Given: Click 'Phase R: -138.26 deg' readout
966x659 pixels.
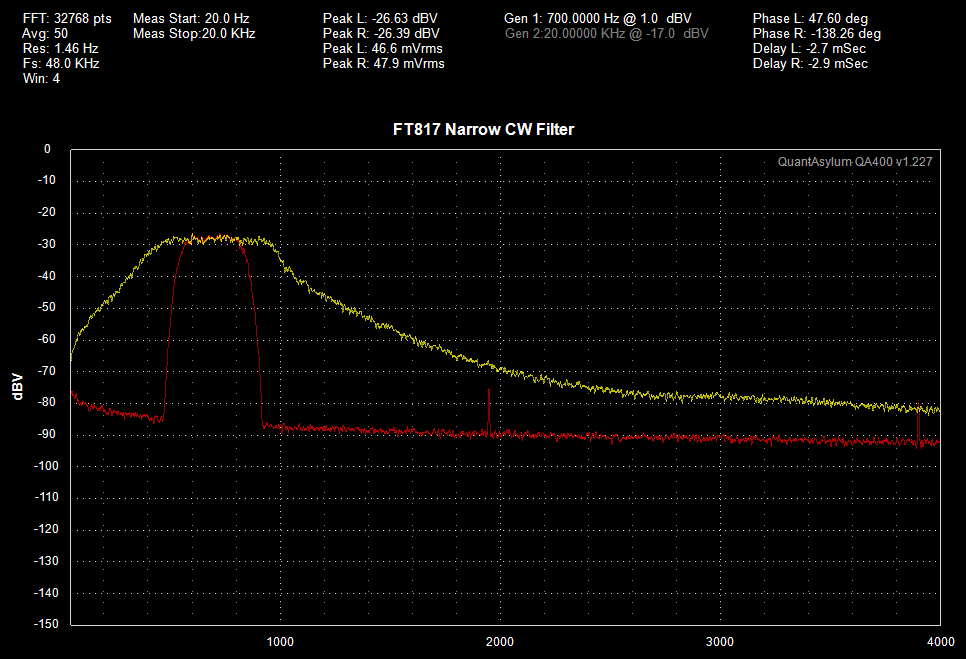Looking at the screenshot, I should (817, 33).
